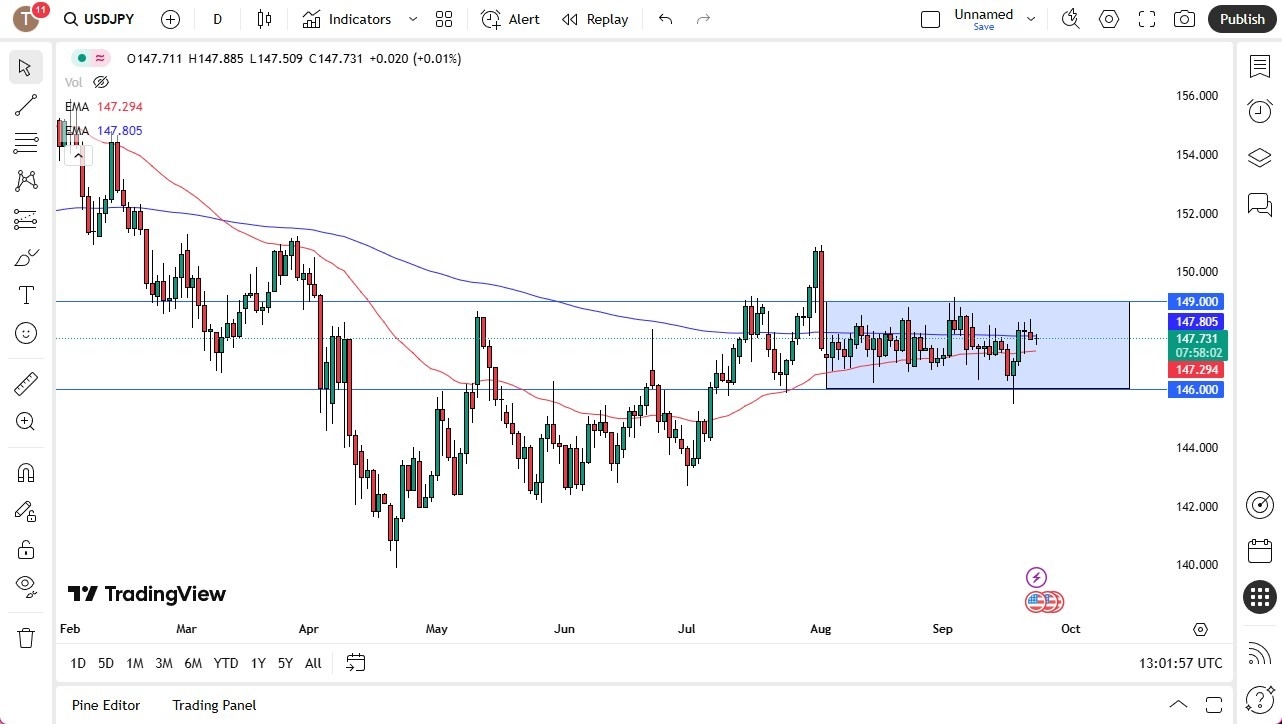Take a chart snapshot with the camera icon
Screen dimensions: 1282x724
(x=1184, y=19)
